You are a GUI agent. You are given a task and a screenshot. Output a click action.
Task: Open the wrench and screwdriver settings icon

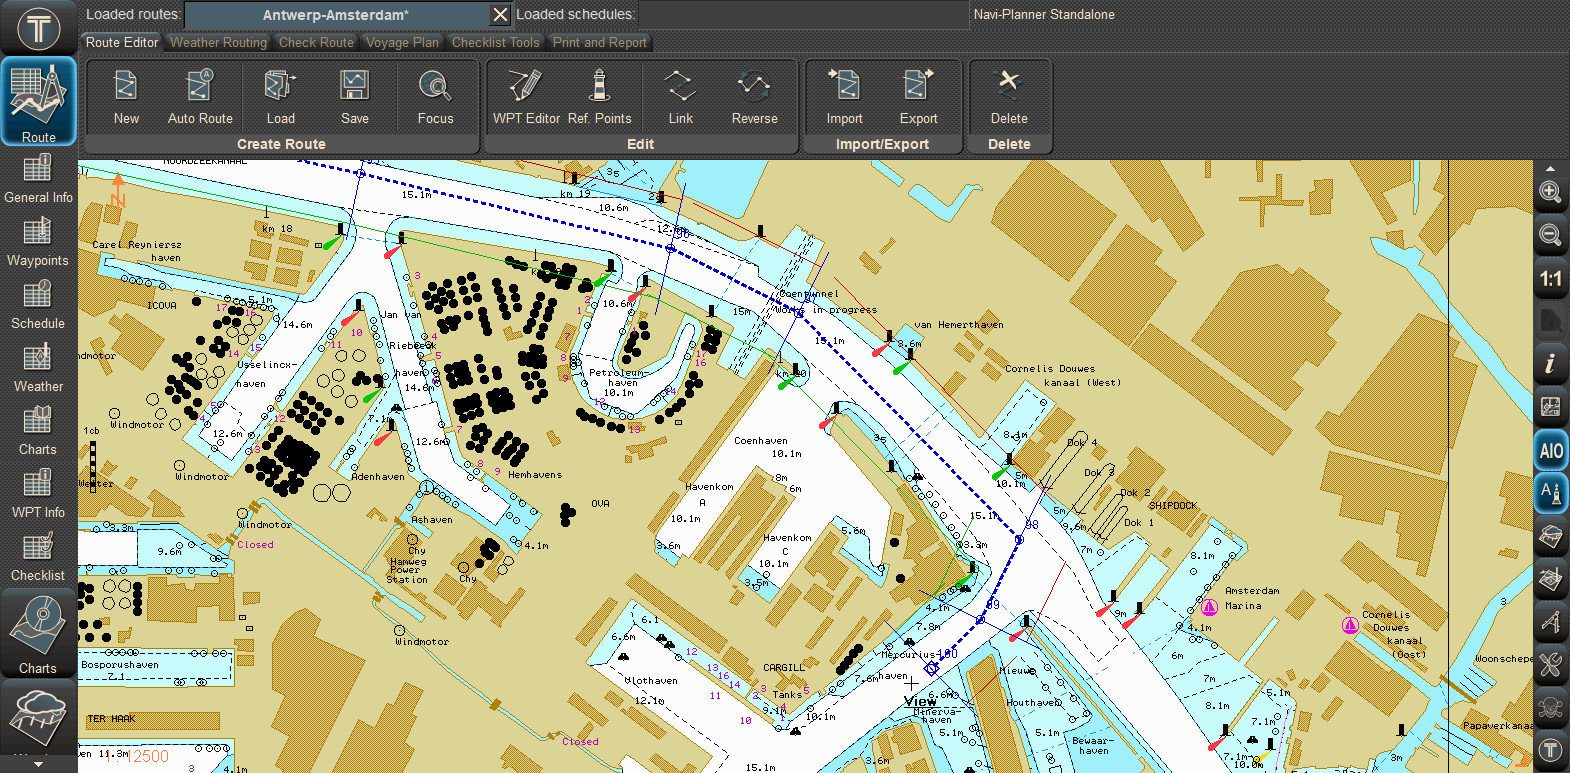1550,665
